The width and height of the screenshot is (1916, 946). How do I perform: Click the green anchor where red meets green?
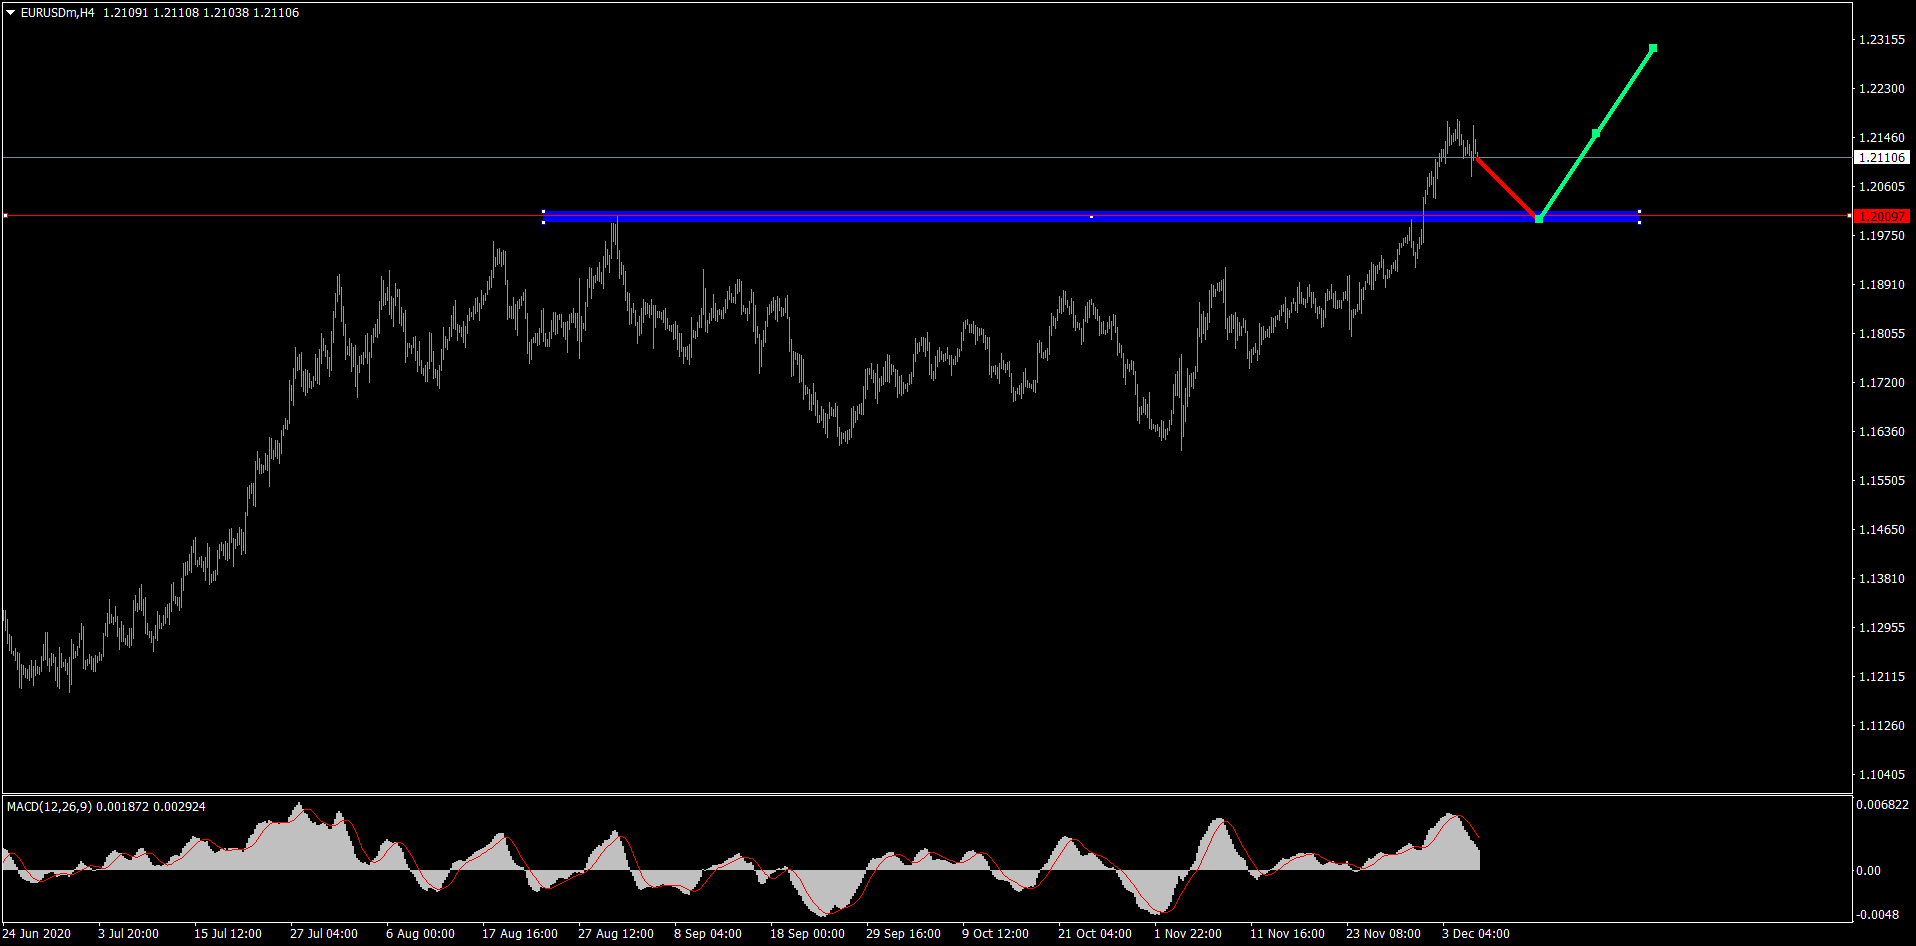tap(1539, 219)
